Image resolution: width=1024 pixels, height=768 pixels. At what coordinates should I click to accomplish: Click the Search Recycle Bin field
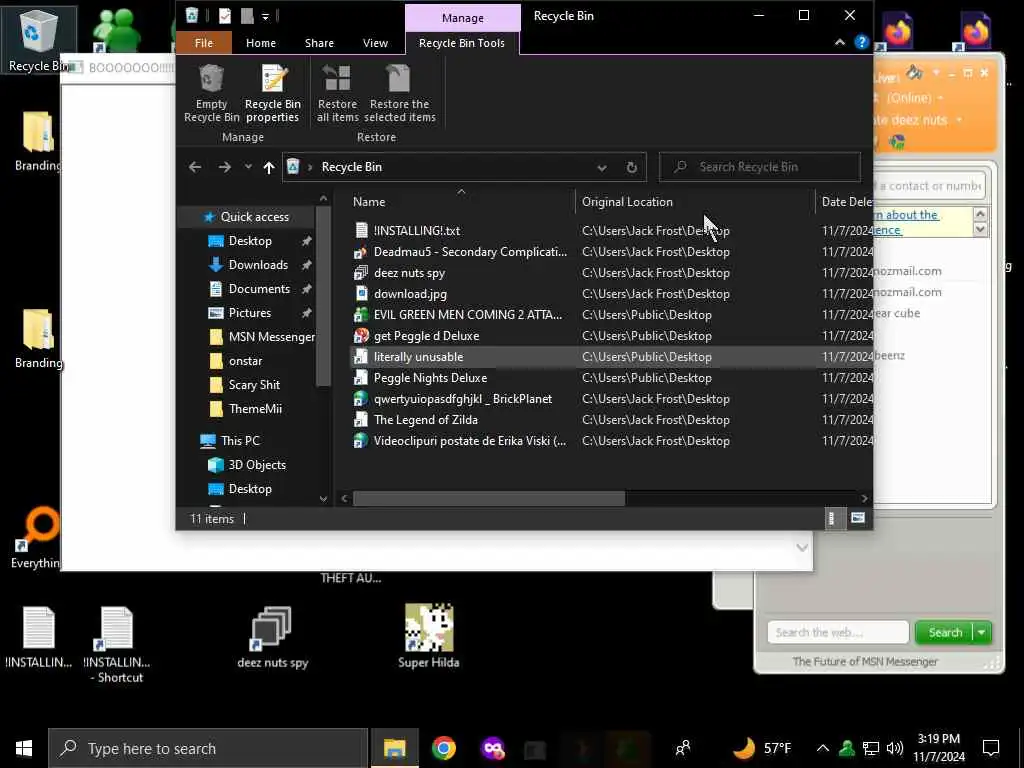[760, 167]
